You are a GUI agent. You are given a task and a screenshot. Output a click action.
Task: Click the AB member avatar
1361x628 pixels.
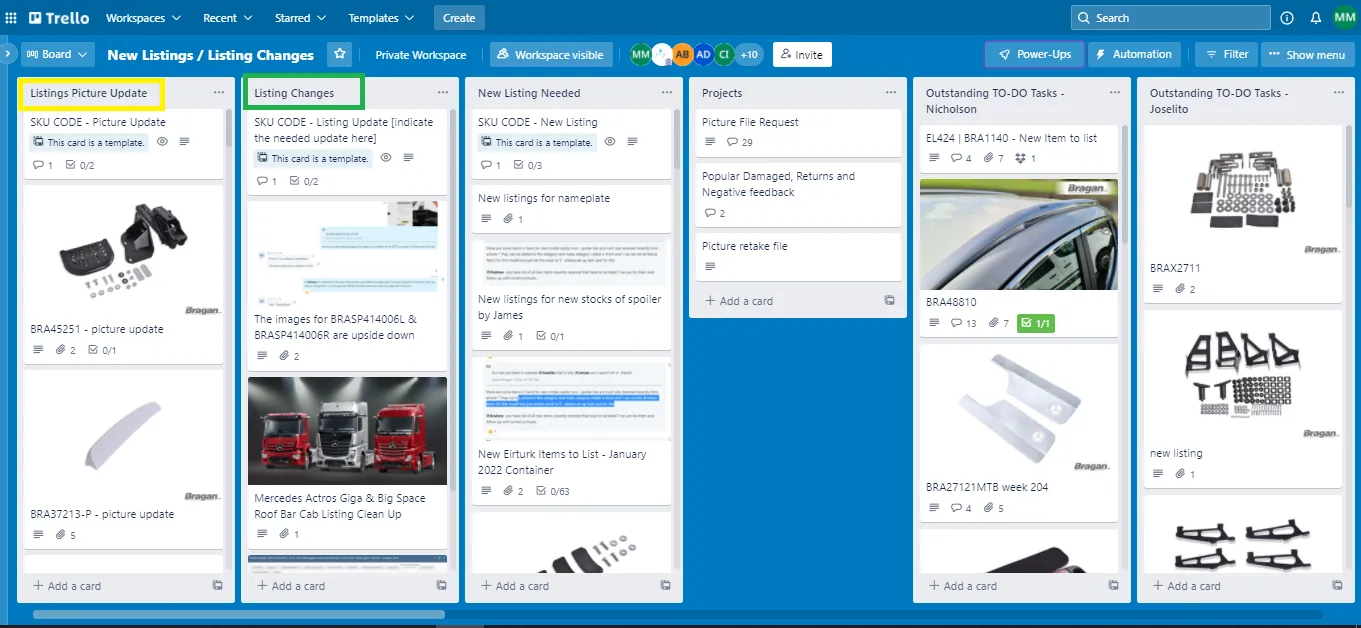[x=683, y=55]
